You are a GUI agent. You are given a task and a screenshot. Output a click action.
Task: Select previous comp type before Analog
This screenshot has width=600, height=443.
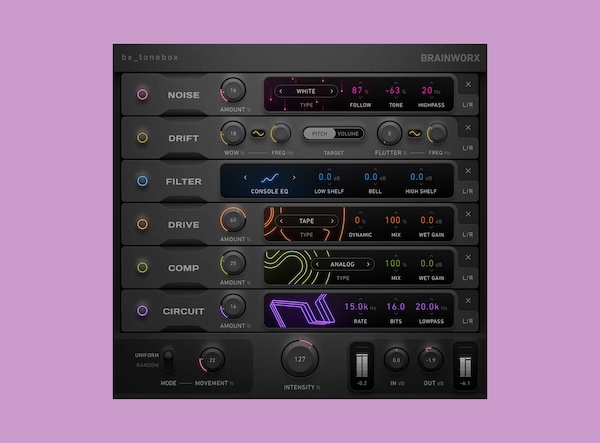click(317, 264)
